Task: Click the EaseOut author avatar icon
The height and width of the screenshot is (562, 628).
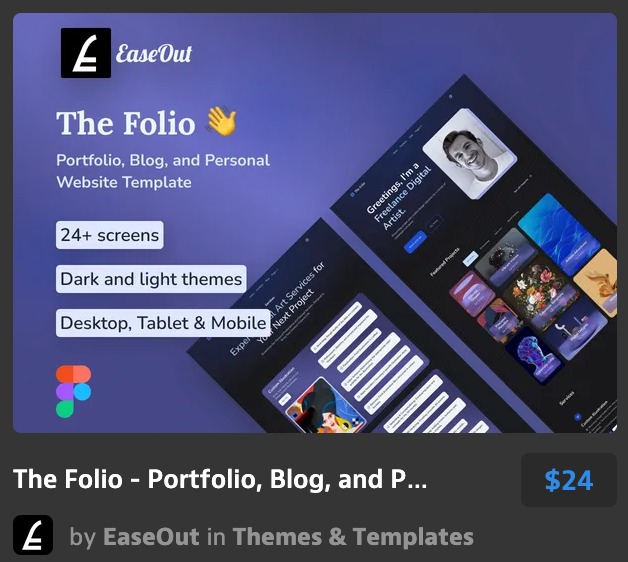Action: (33, 535)
